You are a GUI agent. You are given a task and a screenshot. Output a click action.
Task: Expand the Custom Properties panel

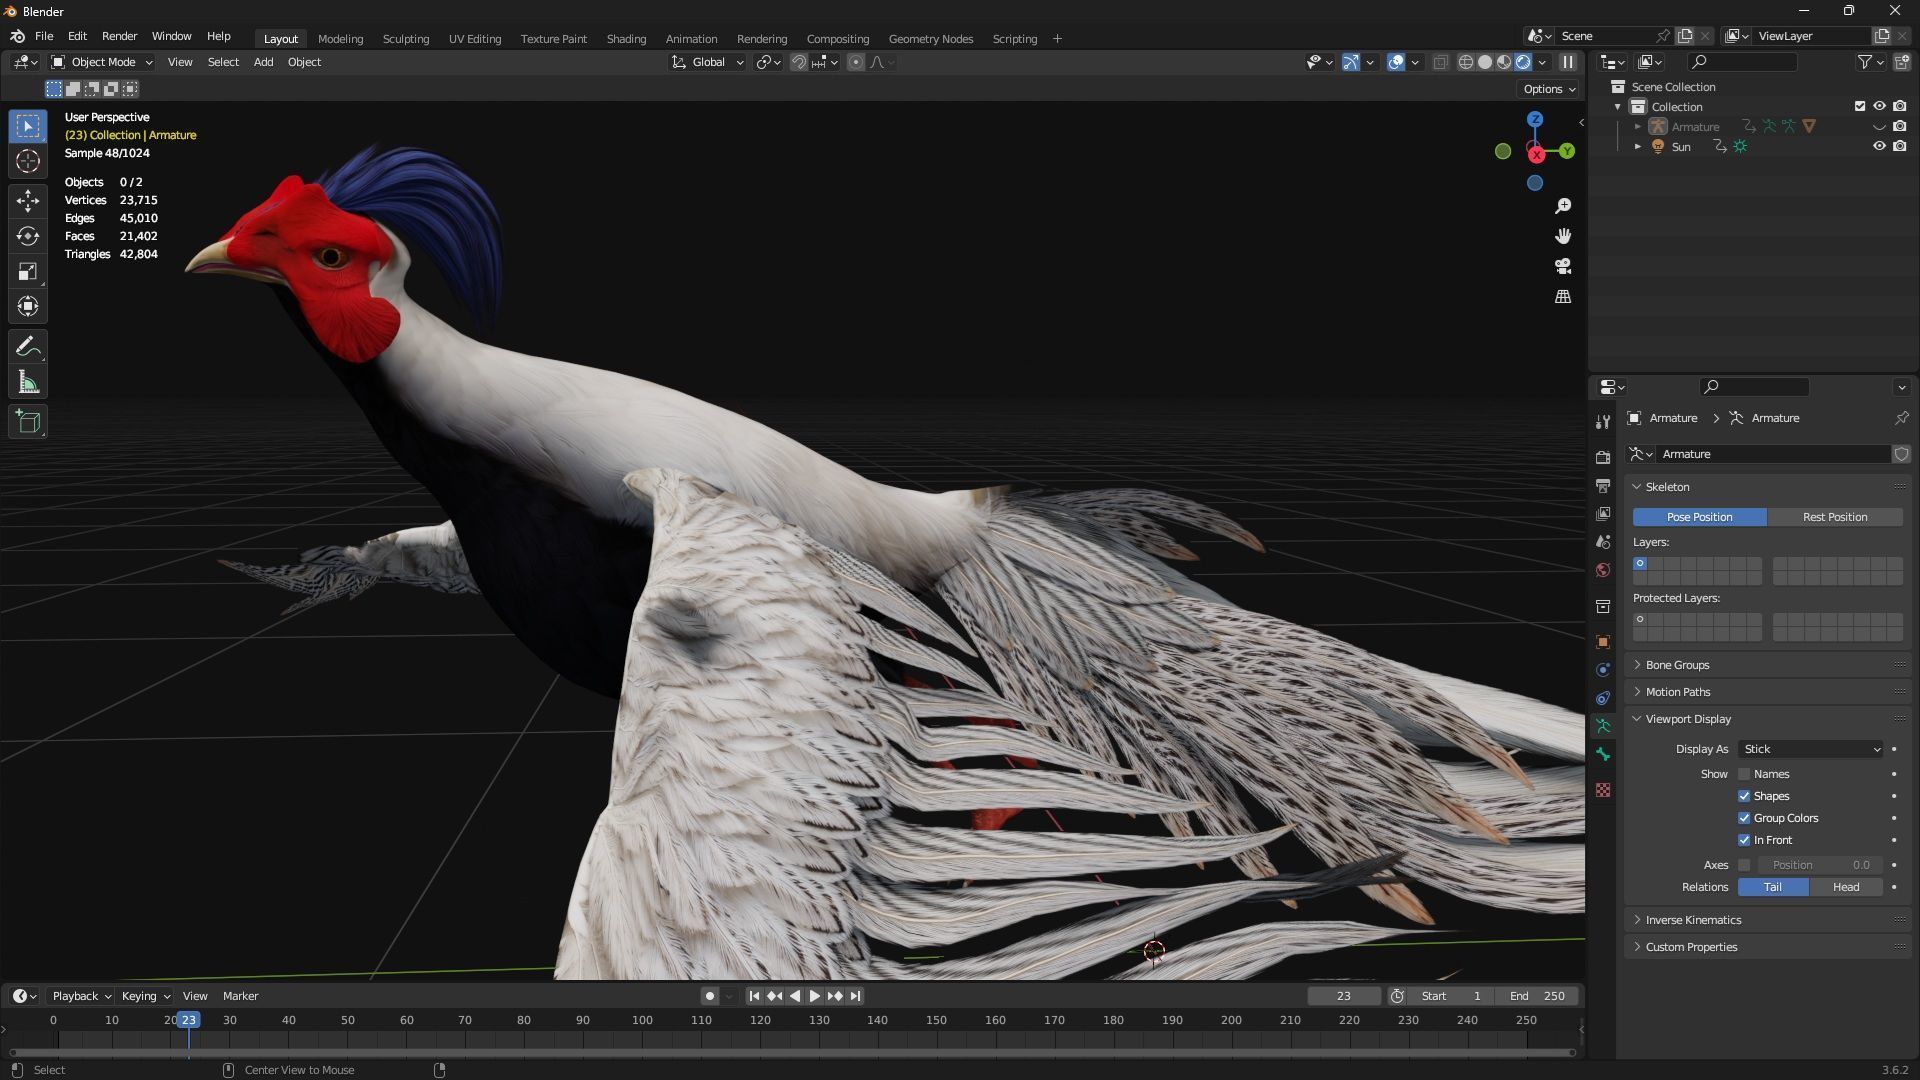pos(1691,947)
